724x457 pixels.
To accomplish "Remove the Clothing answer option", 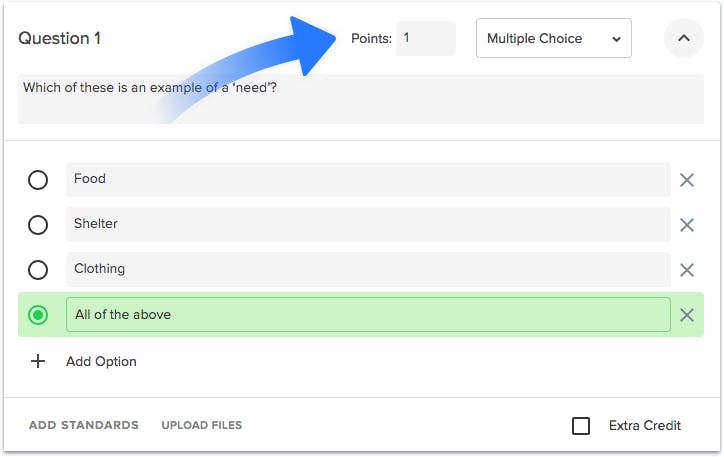I will coord(687,270).
